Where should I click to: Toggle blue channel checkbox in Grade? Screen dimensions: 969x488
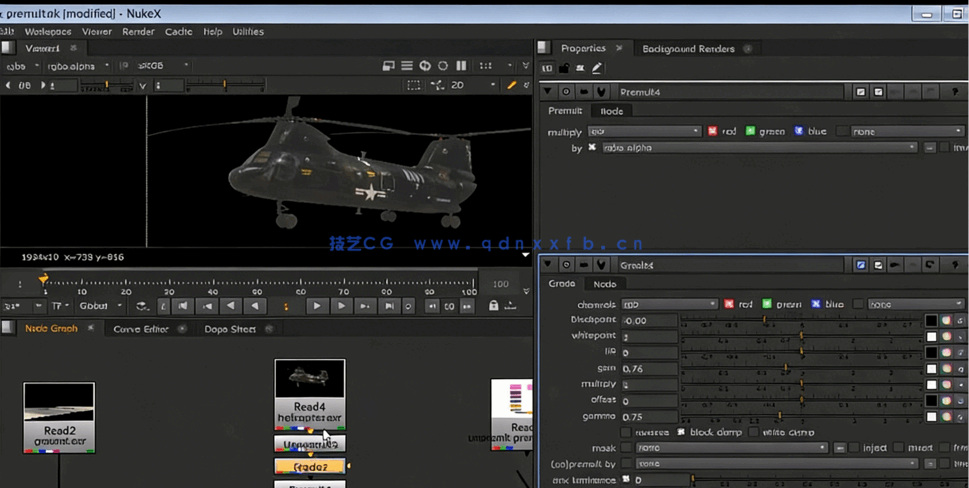[x=816, y=304]
